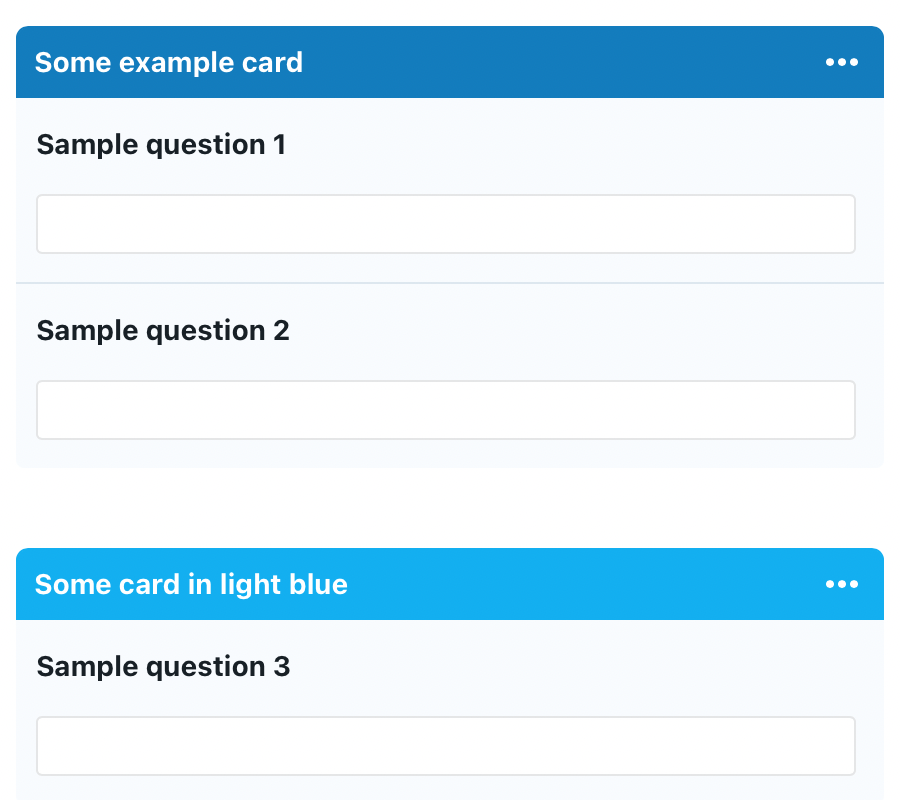Click into the Sample question 2 input box

pyautogui.click(x=445, y=410)
